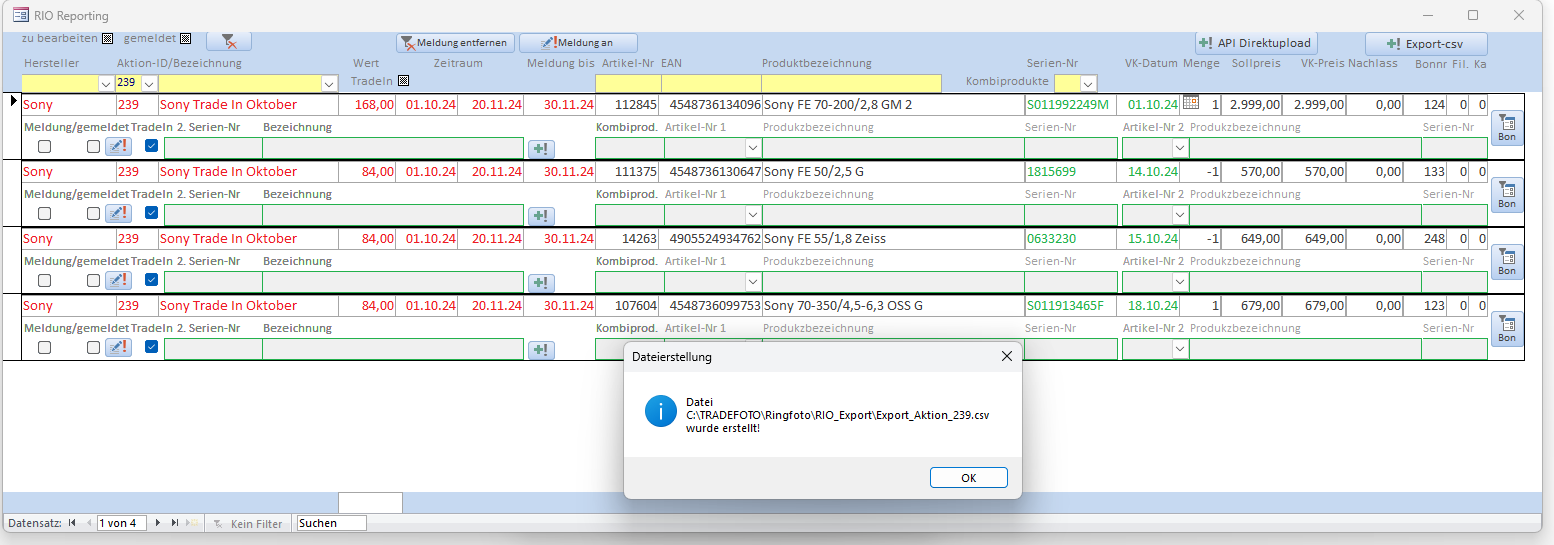This screenshot has height=545, width=1554.
Task: Click the RIO Reporting window app icon
Action: tap(20, 15)
